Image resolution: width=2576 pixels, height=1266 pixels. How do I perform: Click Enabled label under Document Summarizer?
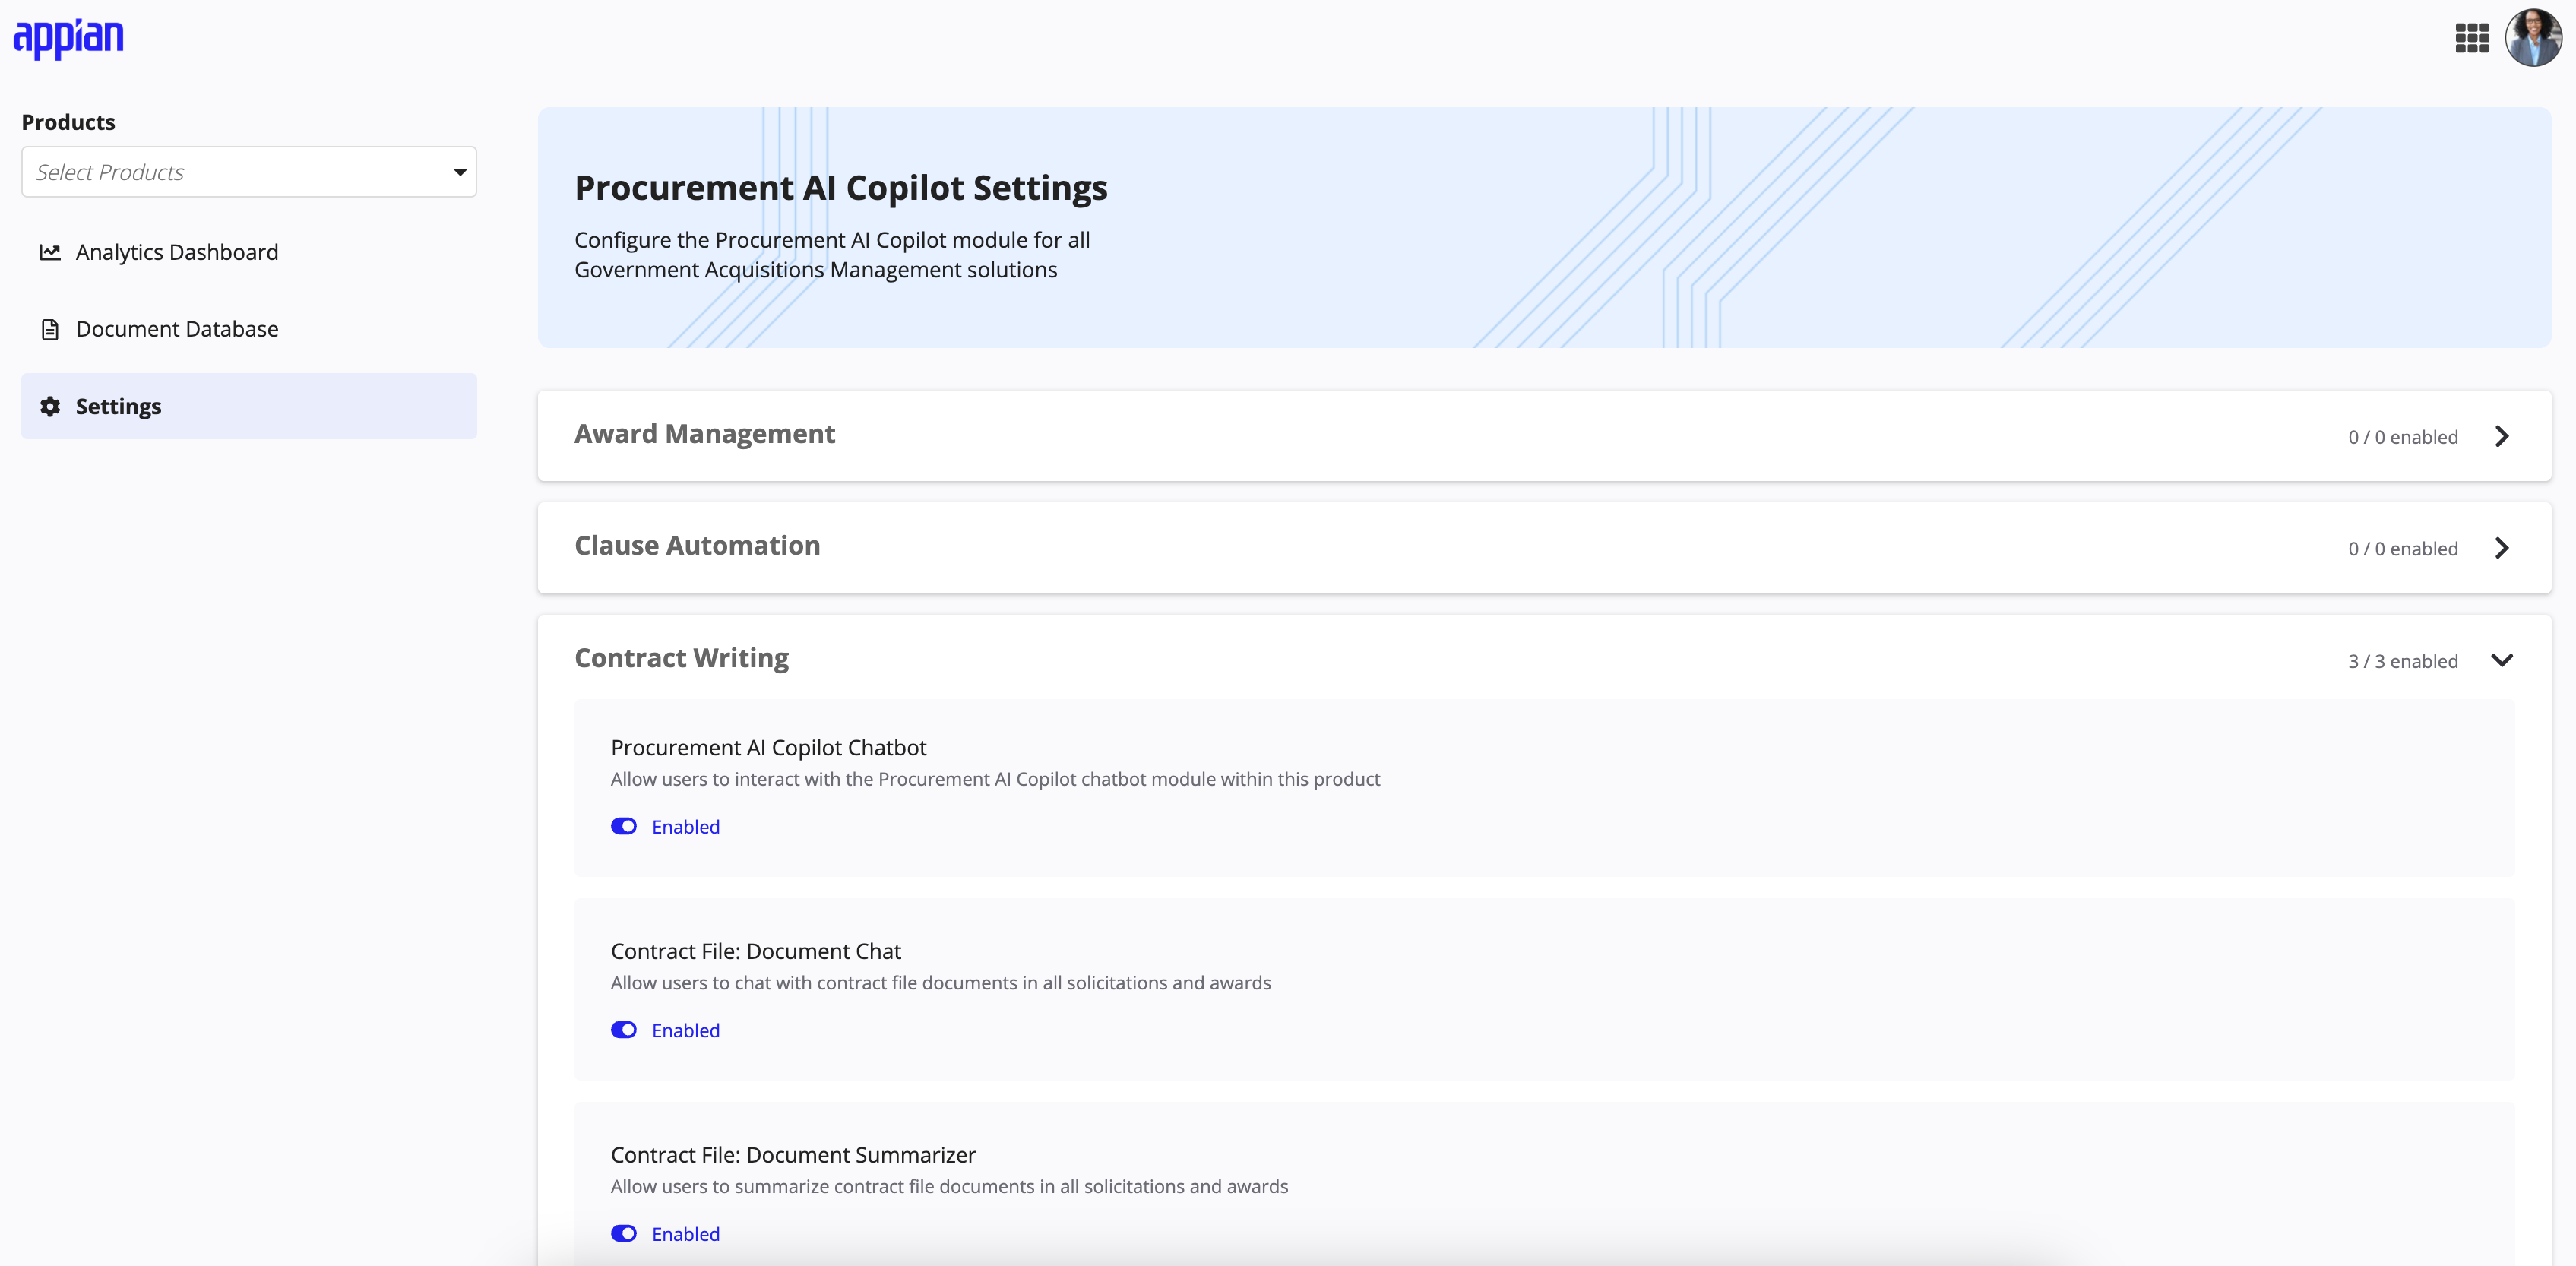coord(686,1234)
